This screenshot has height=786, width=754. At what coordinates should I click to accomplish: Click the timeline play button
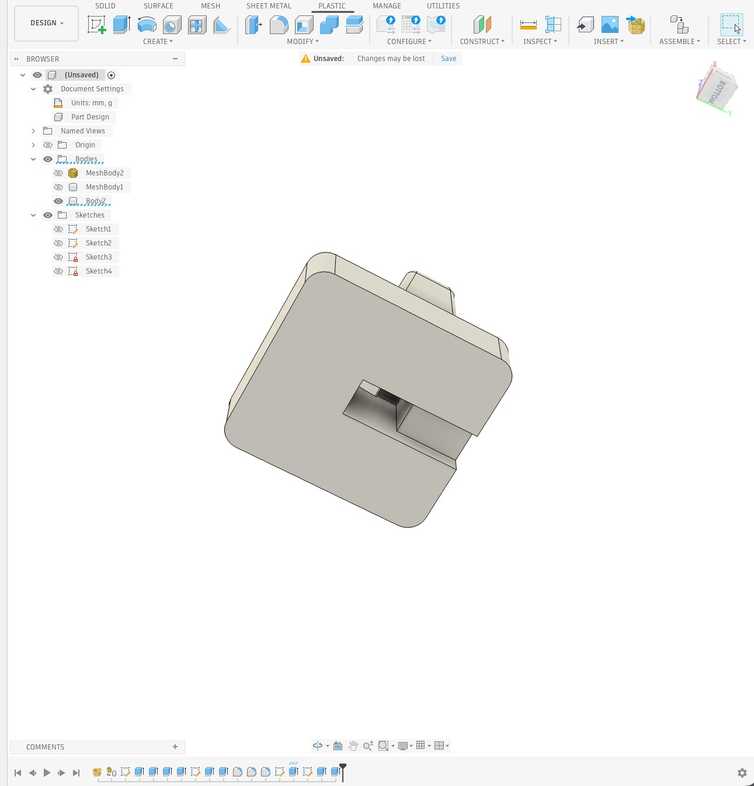click(x=47, y=772)
